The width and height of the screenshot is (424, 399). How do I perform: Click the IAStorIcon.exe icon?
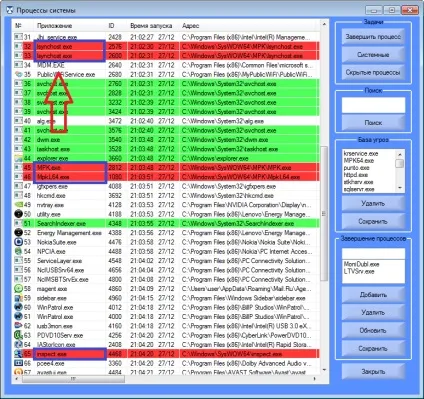click(x=19, y=344)
